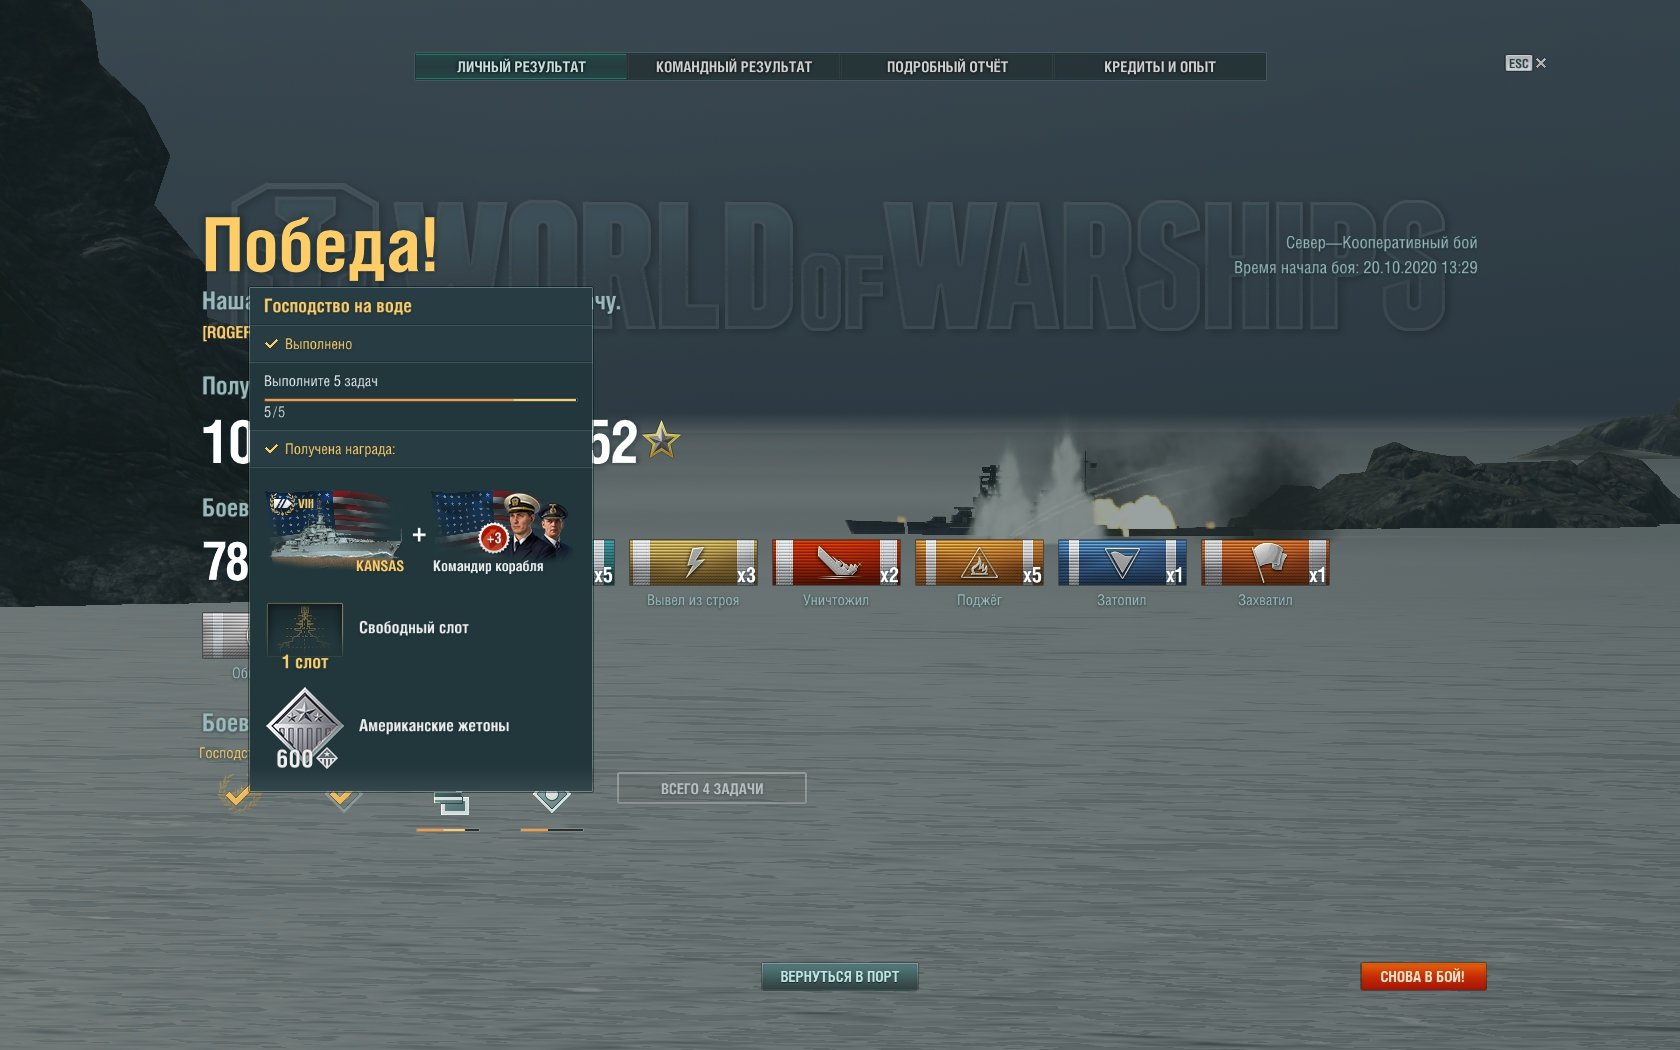Close results screen with ESC button
Screen dimensions: 1680x1050
click(x=1526, y=63)
